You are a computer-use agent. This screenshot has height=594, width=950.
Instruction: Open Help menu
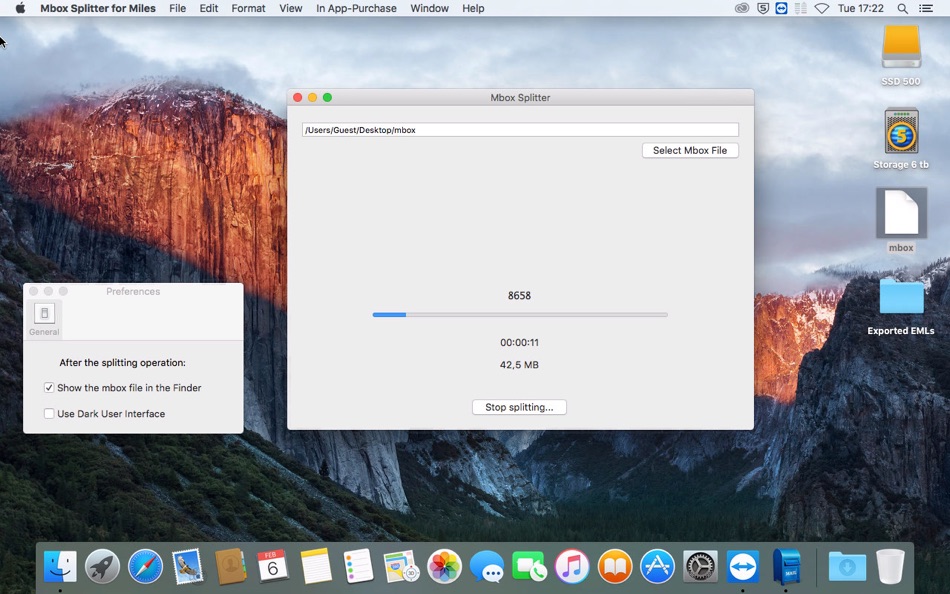[473, 8]
